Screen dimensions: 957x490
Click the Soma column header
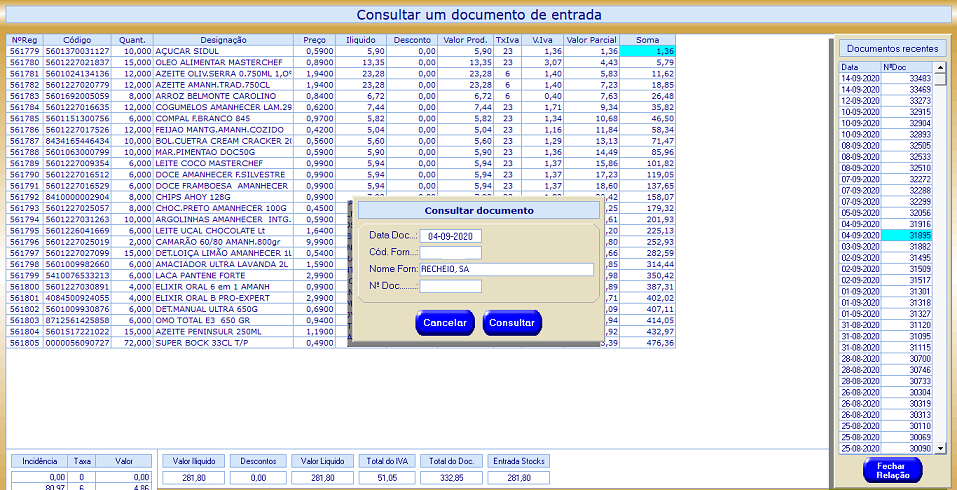point(648,40)
